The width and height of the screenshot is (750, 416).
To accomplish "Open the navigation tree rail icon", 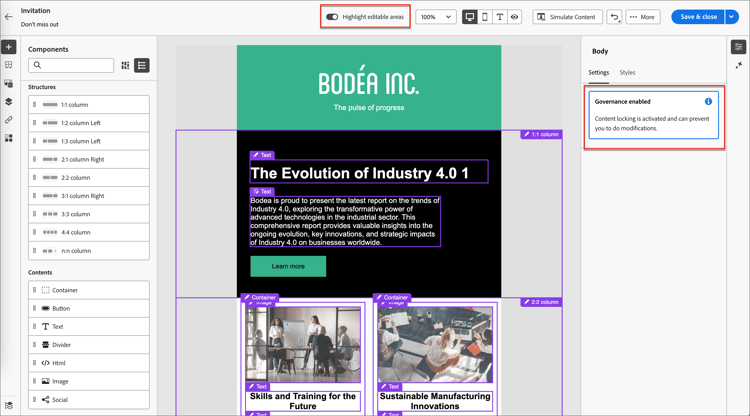I will click(x=9, y=65).
